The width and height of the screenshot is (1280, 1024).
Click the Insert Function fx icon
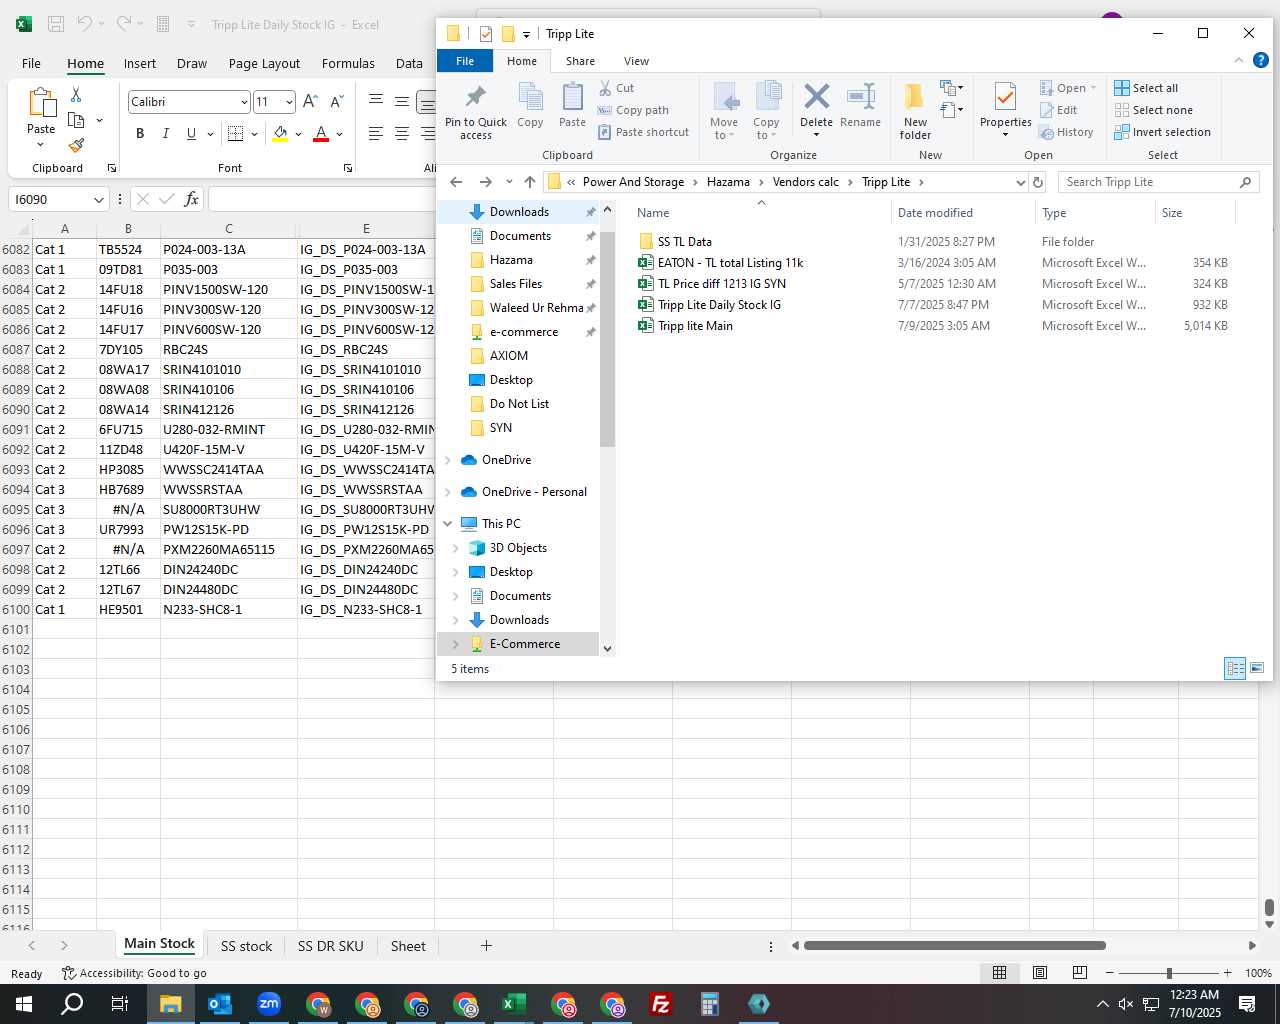click(191, 199)
